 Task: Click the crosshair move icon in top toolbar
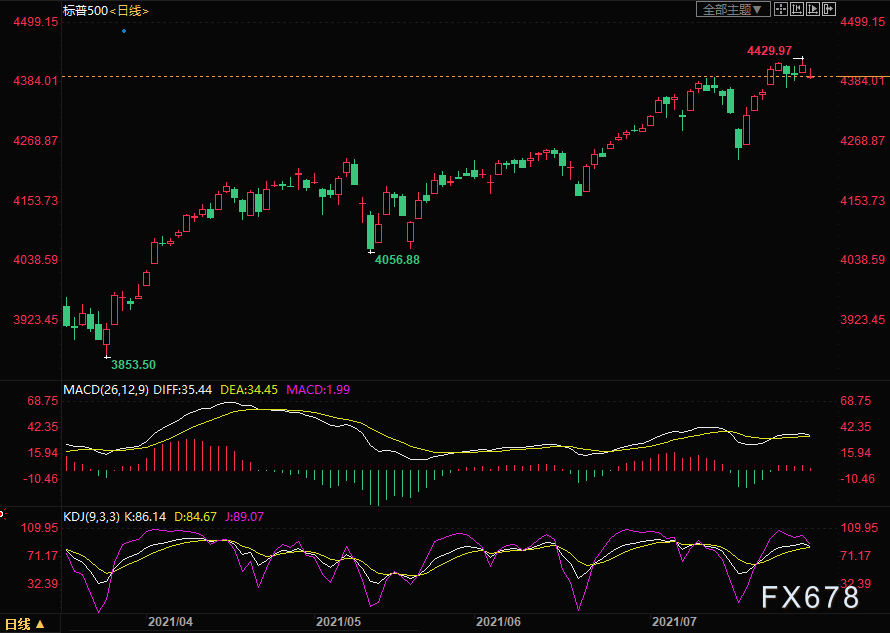pos(783,9)
